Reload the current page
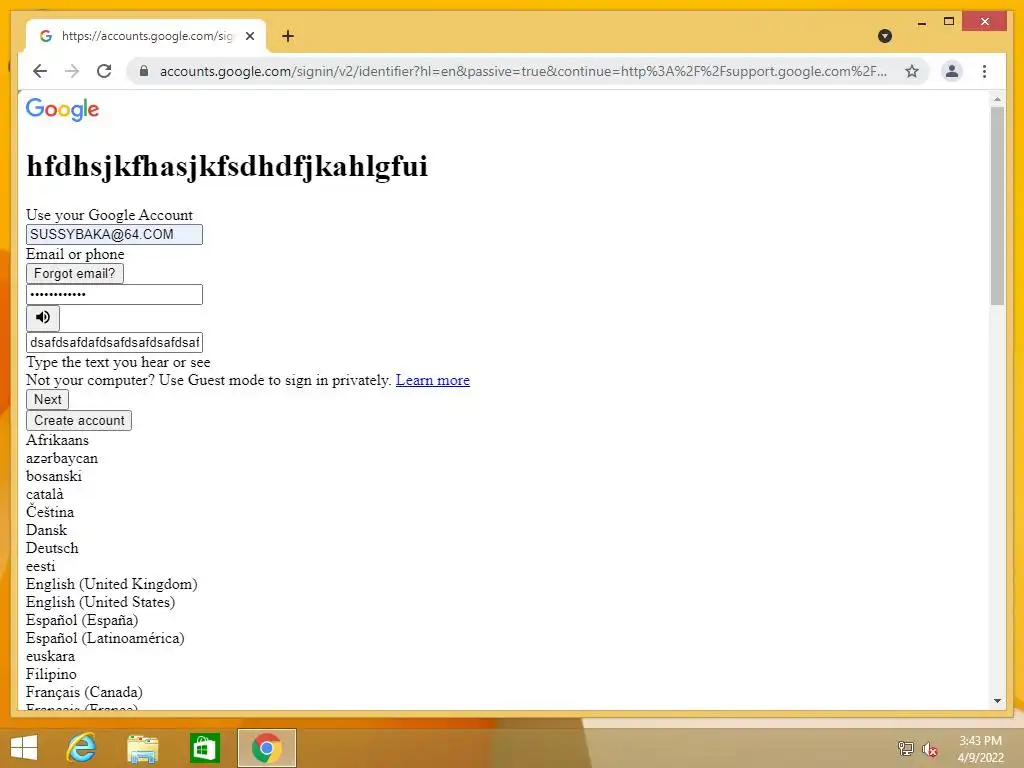The width and height of the screenshot is (1024, 768). (x=104, y=71)
